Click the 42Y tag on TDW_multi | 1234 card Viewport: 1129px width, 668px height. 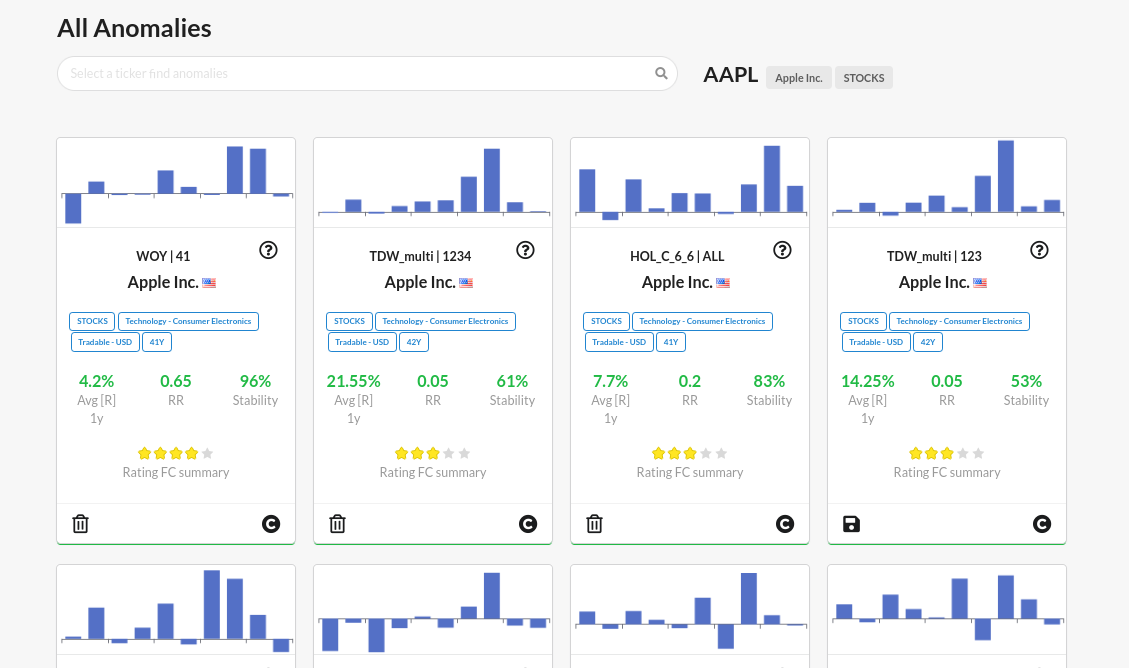point(414,342)
